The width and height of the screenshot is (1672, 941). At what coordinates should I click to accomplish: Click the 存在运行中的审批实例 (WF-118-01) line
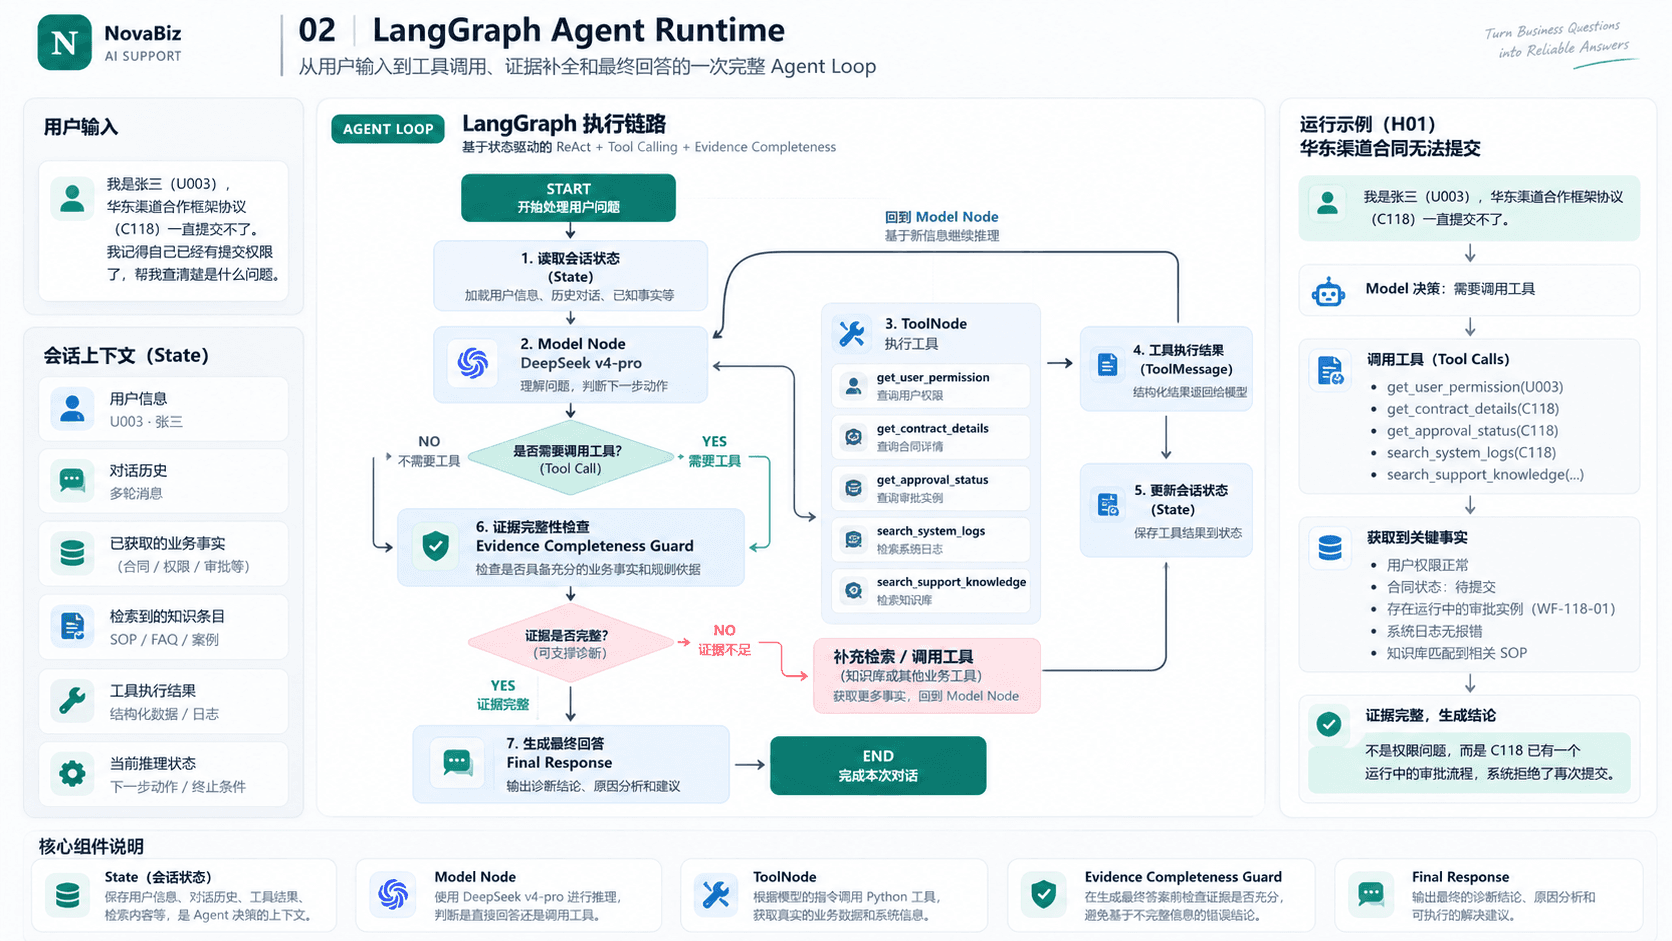[1501, 609]
